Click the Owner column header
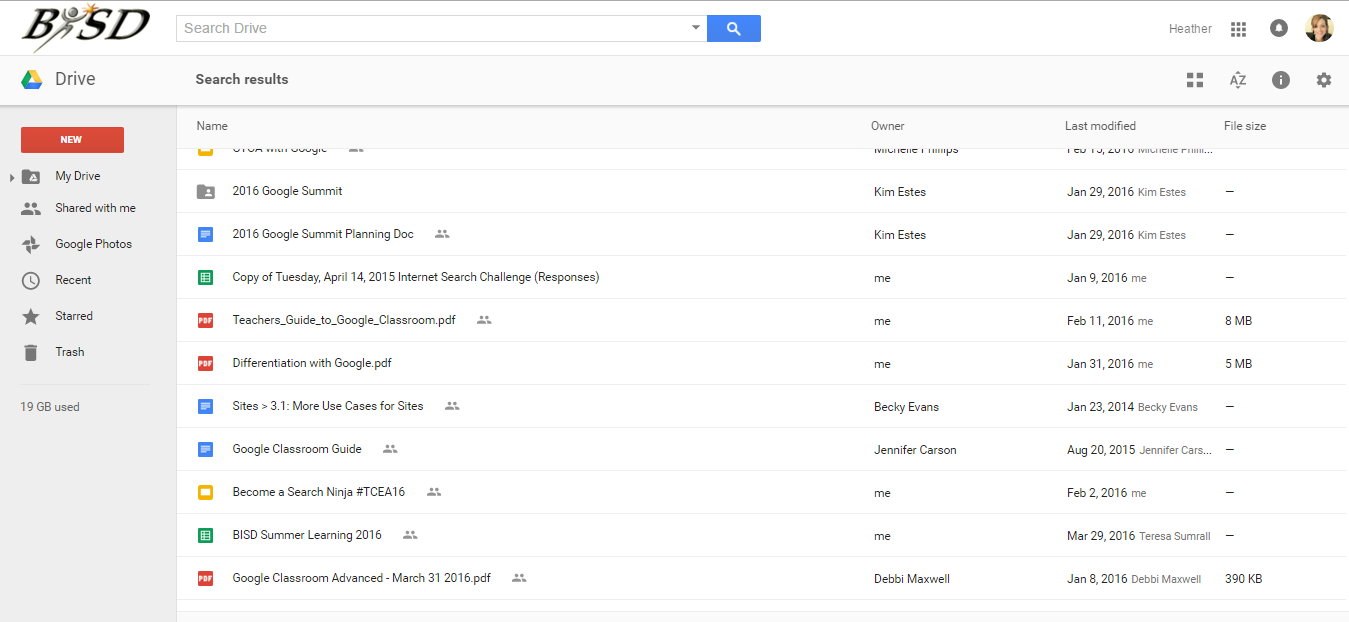1349x622 pixels. pyautogui.click(x=887, y=126)
